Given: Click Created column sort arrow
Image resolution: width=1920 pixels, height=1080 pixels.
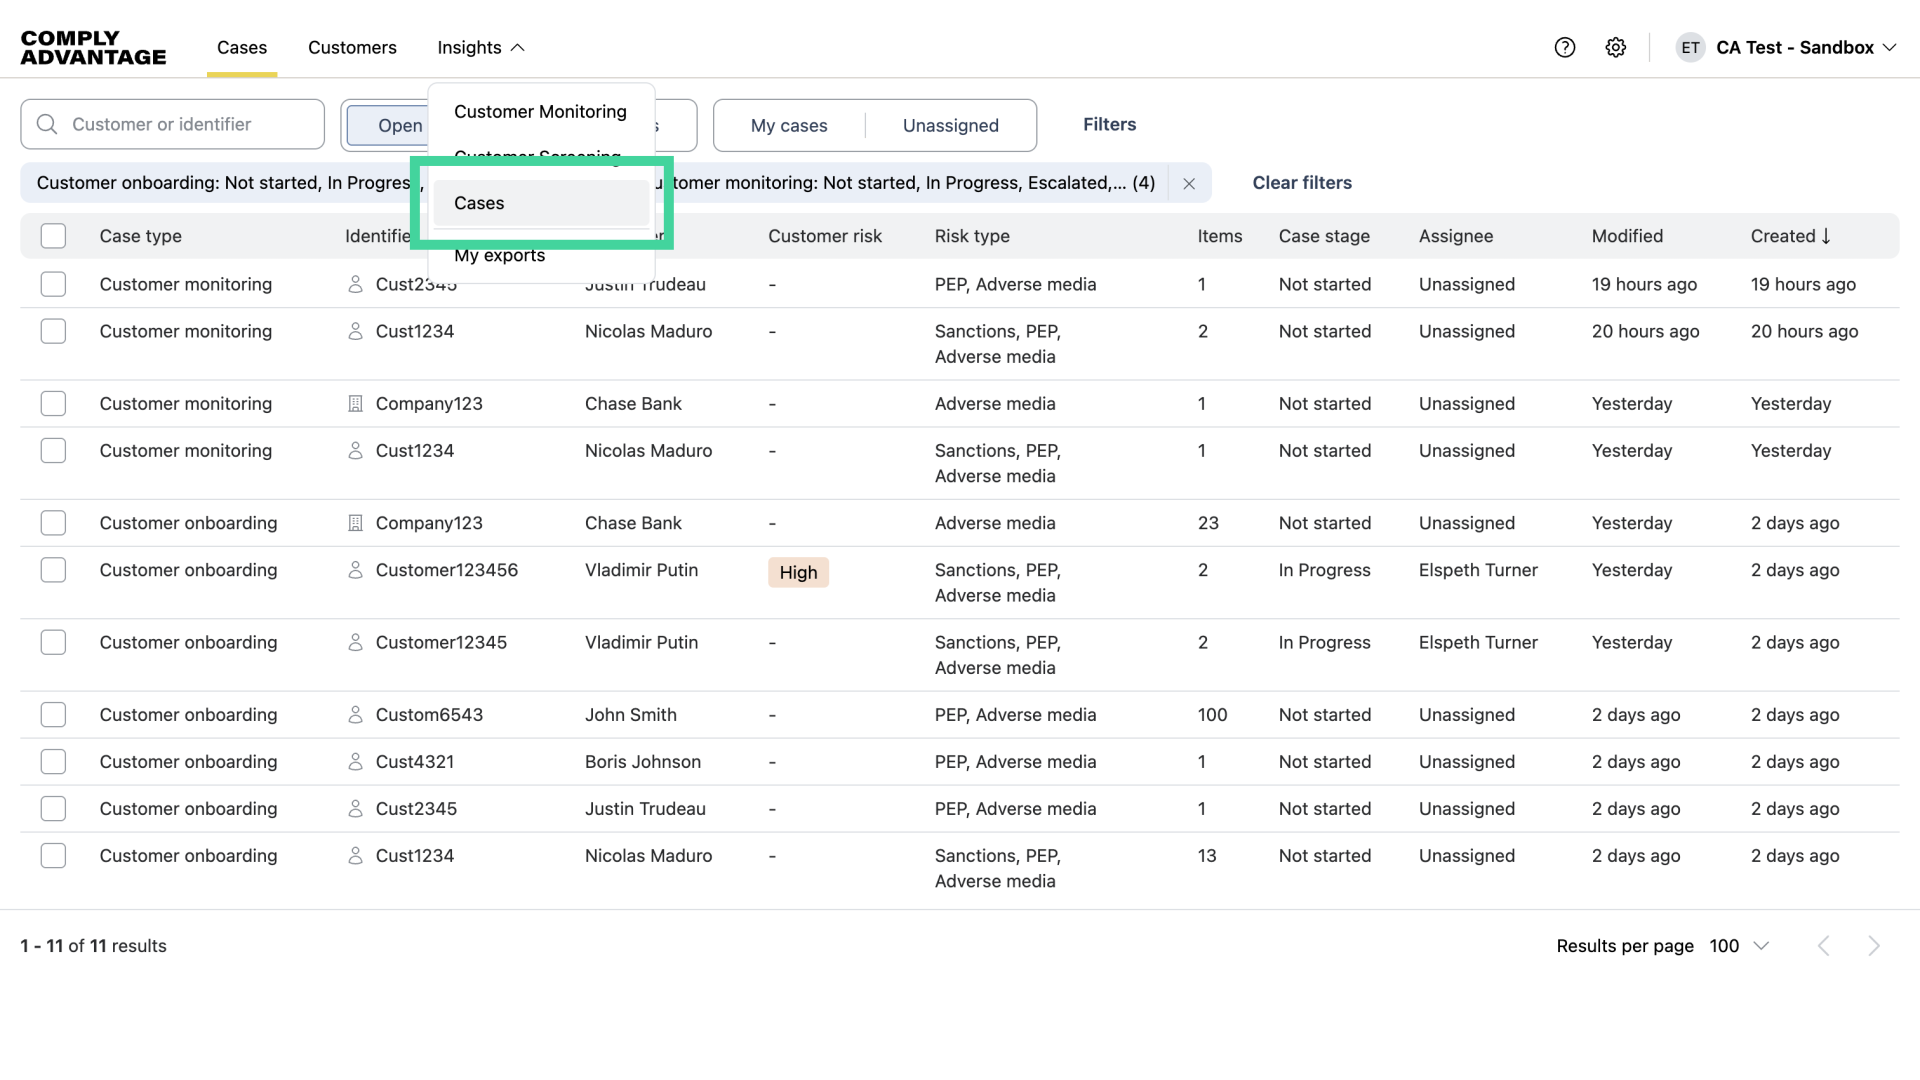Looking at the screenshot, I should (1826, 236).
